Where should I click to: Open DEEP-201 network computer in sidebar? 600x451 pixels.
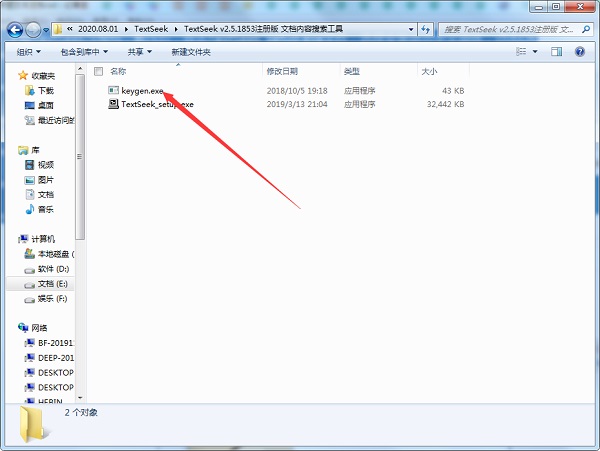pyautogui.click(x=50, y=358)
